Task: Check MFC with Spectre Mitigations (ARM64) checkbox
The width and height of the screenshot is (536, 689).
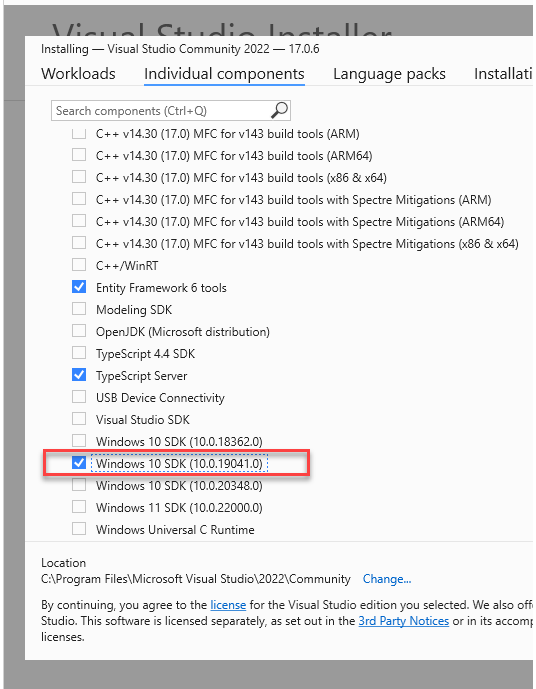Action: [79, 221]
